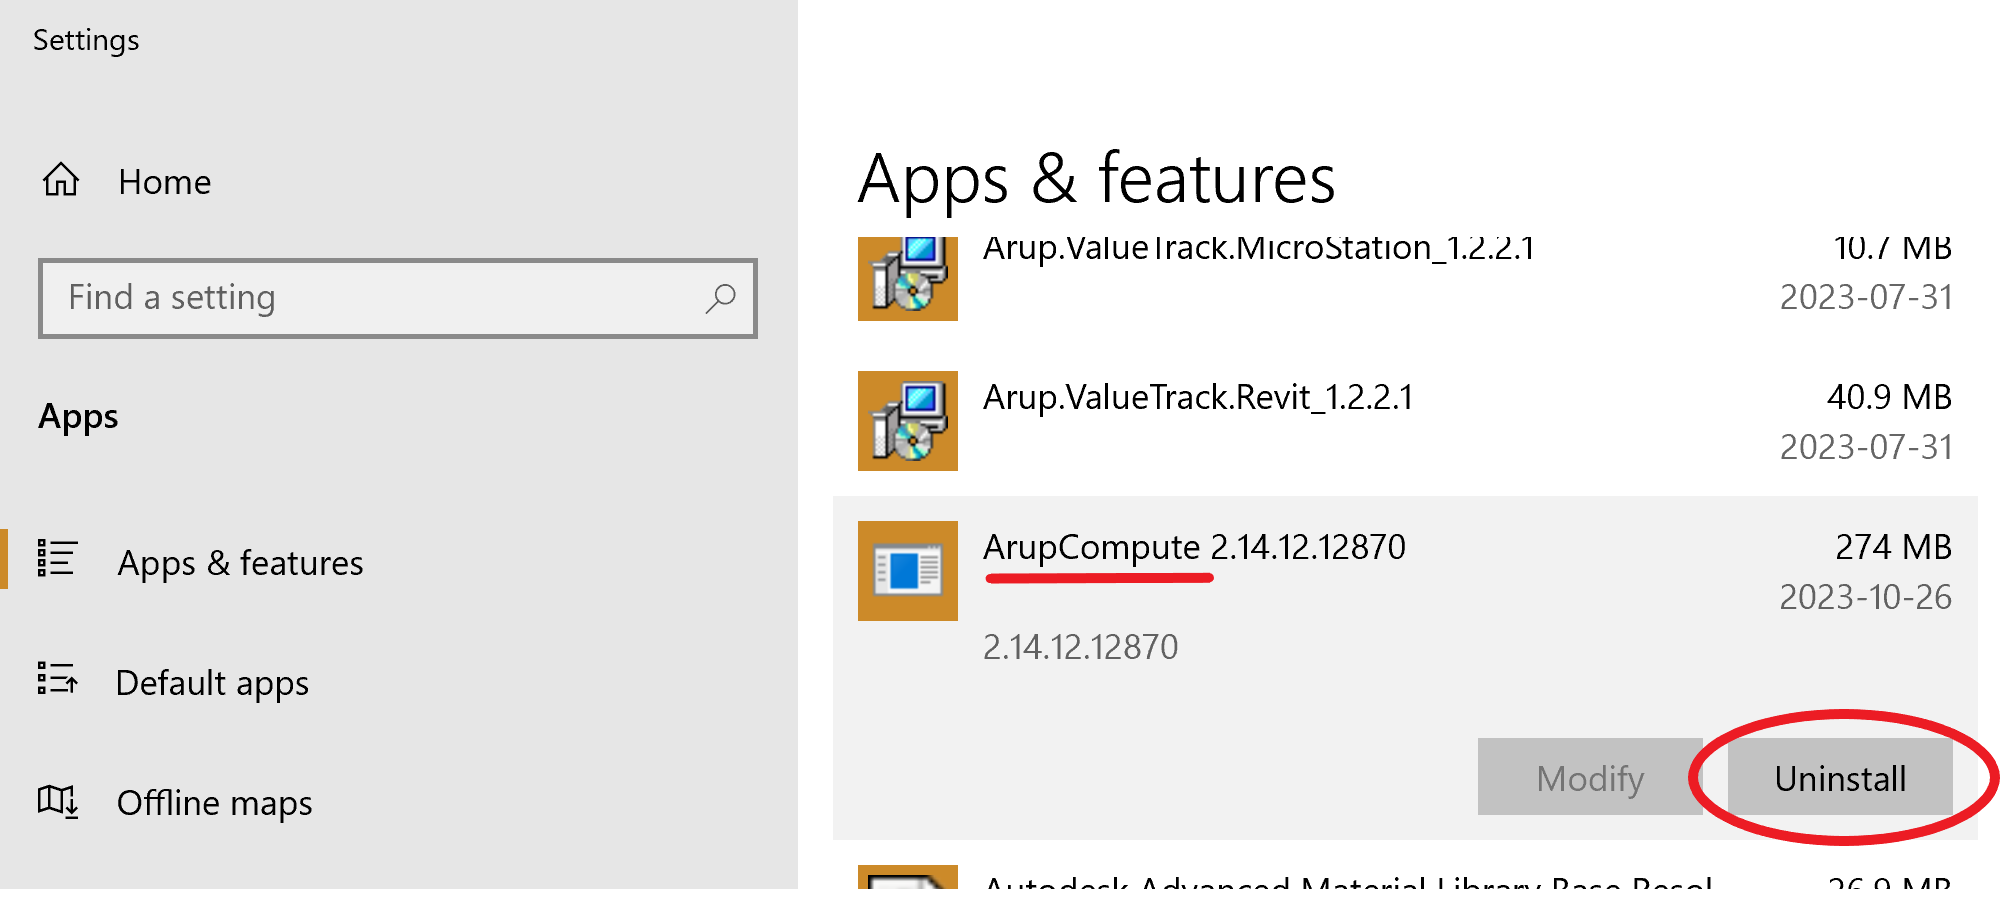Screen dimensions: 2010x908
Task: Click the Home house icon
Action: (61, 180)
